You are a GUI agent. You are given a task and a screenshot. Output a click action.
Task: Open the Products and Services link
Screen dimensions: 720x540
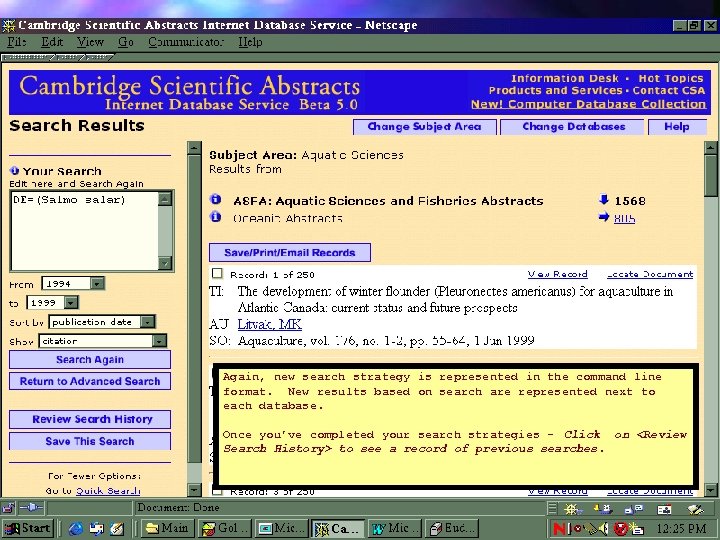click(x=555, y=90)
